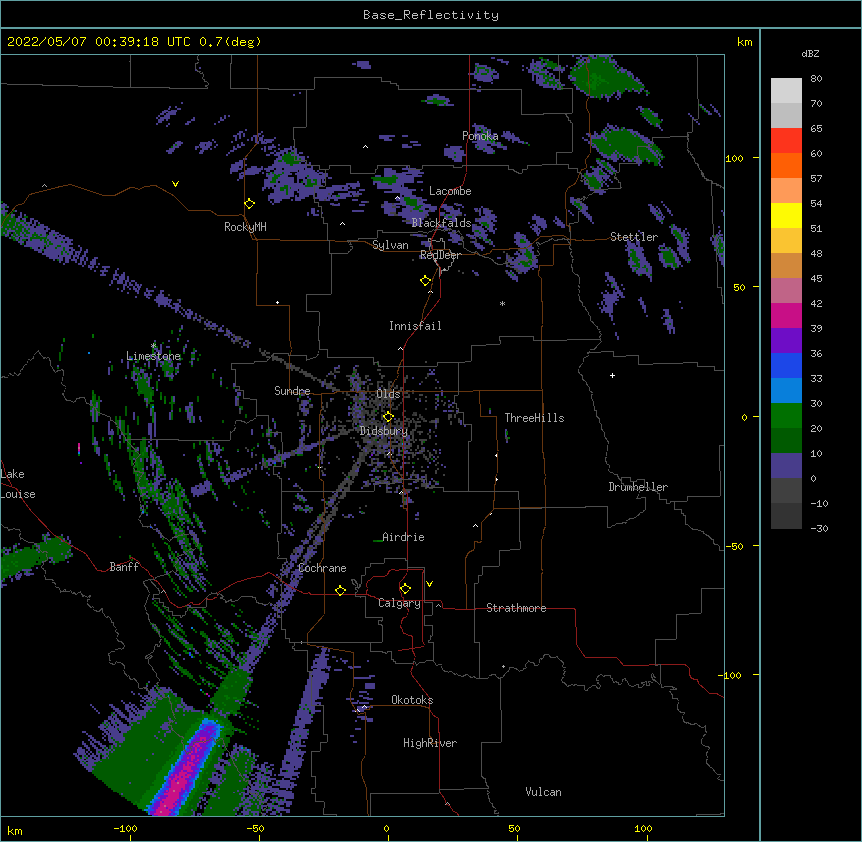This screenshot has height=842, width=862.
Task: Select the RedDeer city label
Action: coord(440,255)
